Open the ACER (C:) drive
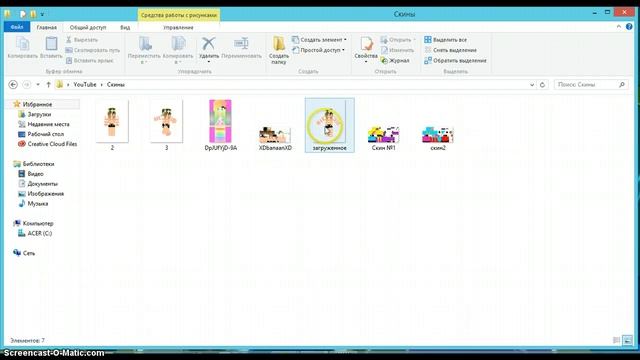The image size is (640, 360). pyautogui.click(x=39, y=233)
